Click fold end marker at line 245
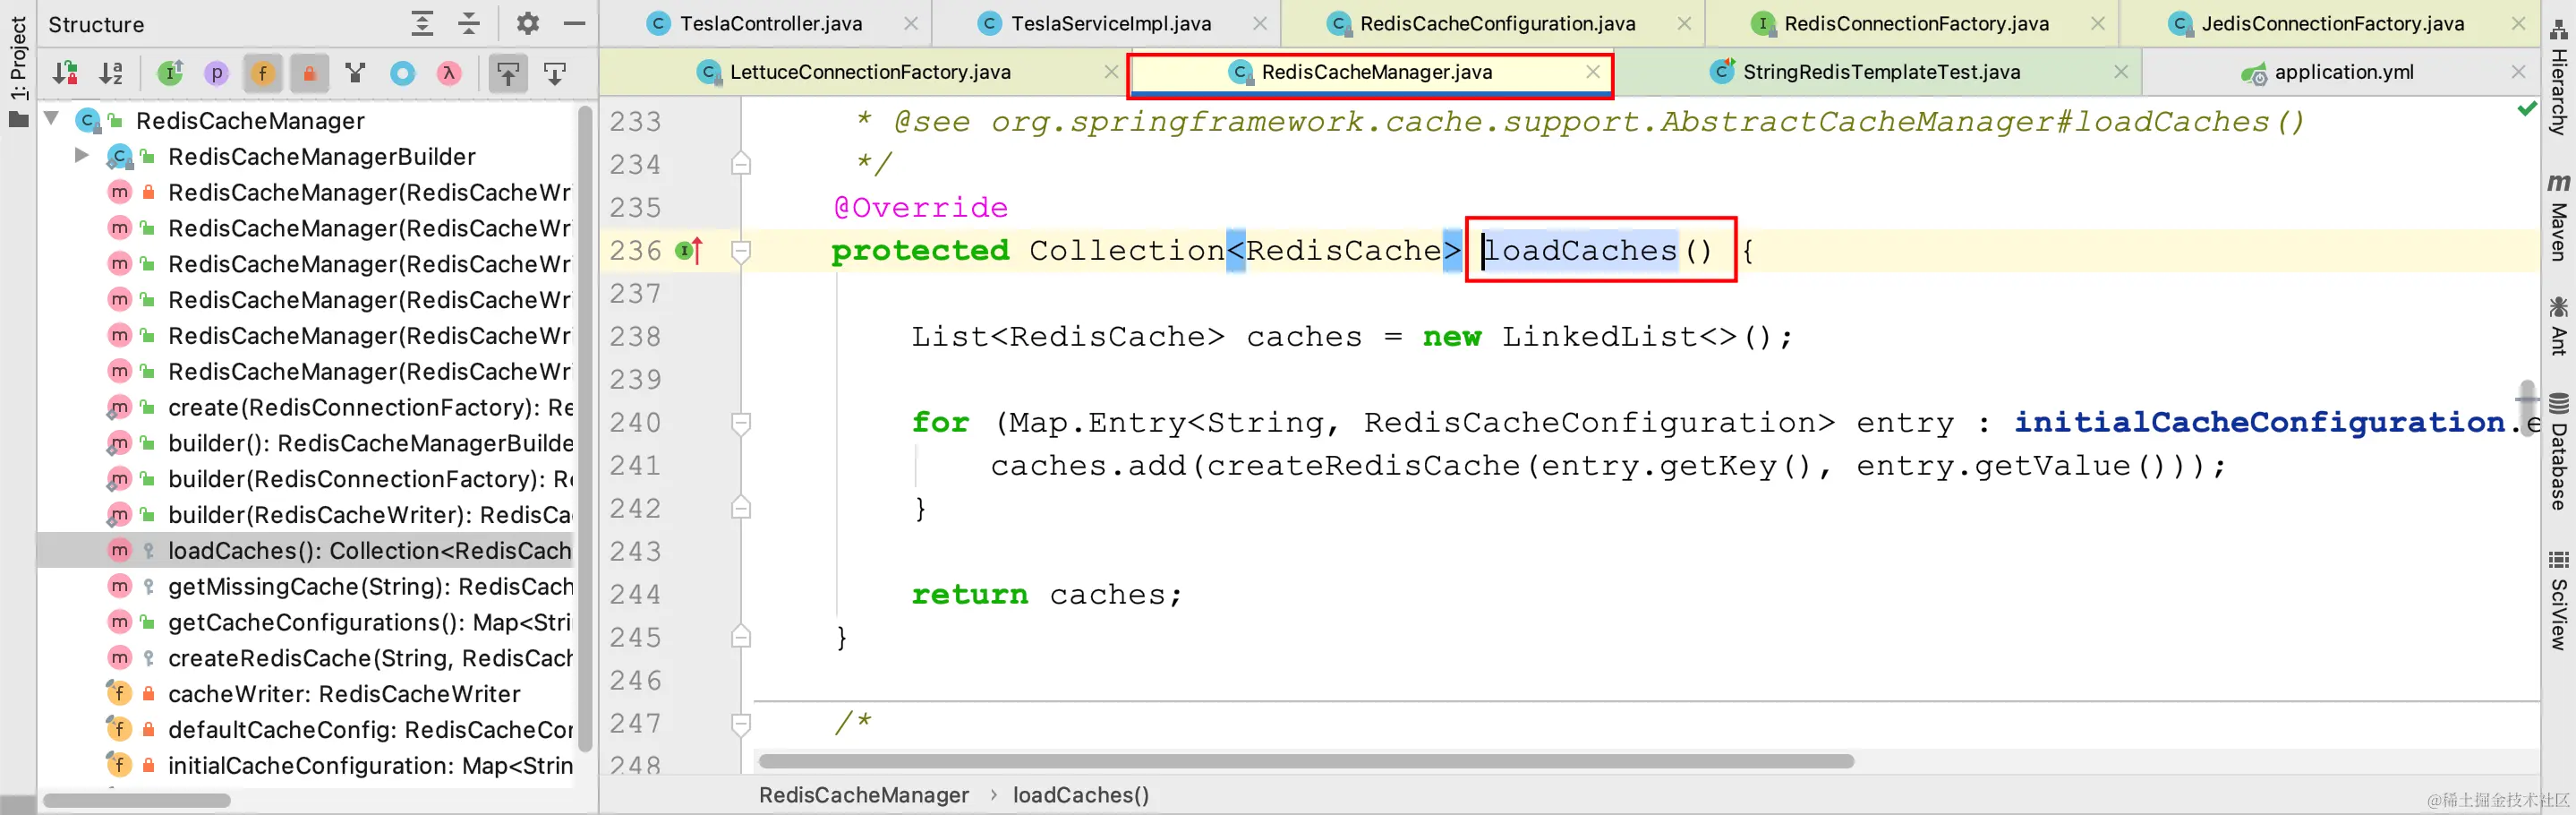 [x=741, y=637]
